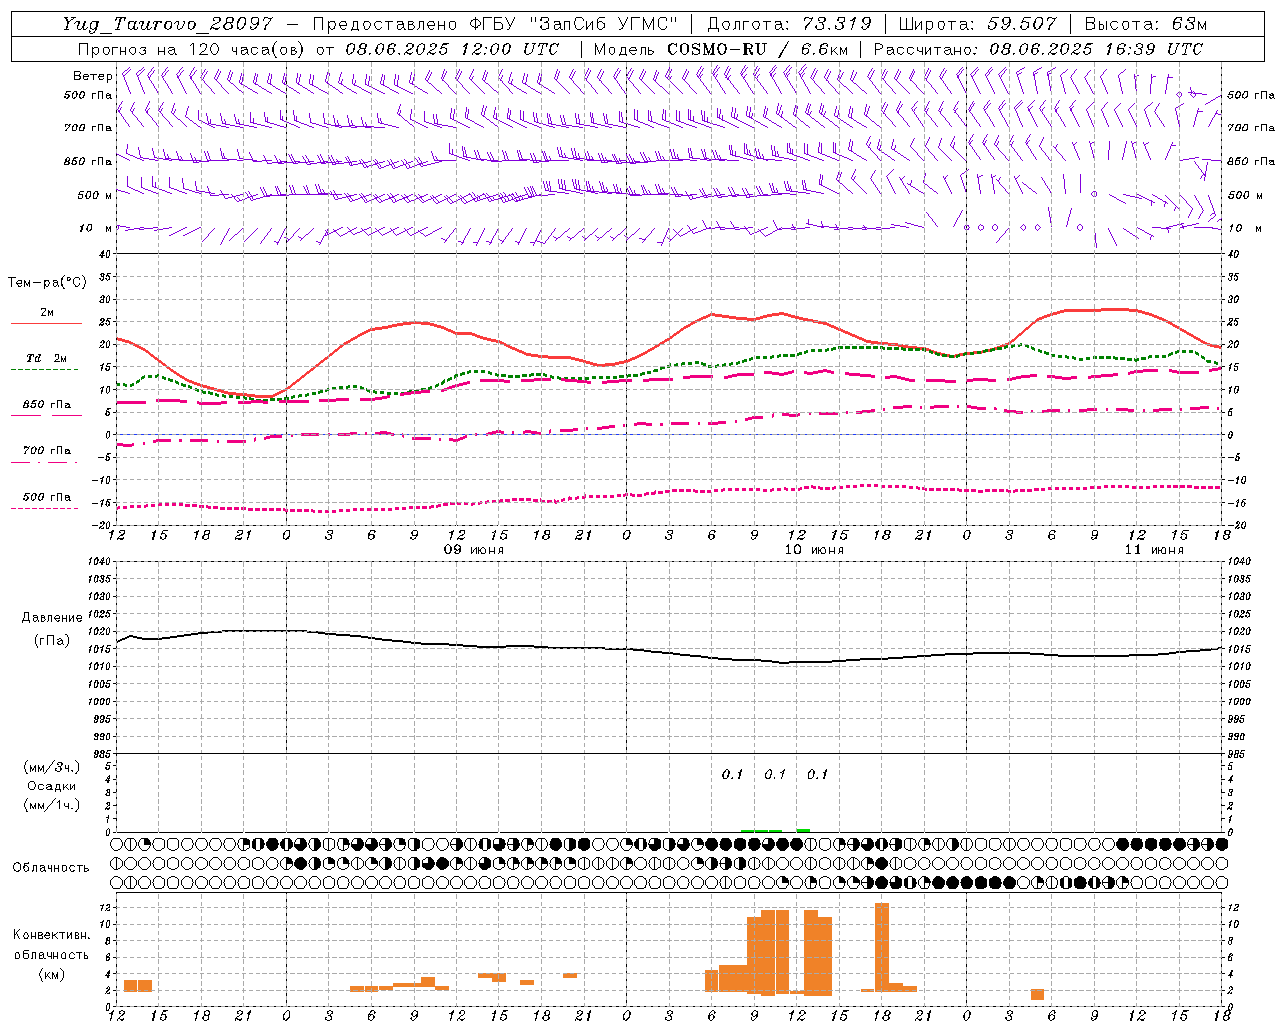The height and width of the screenshot is (1024, 1280).
Task: Click the Ветер panel label
Action: [93, 76]
